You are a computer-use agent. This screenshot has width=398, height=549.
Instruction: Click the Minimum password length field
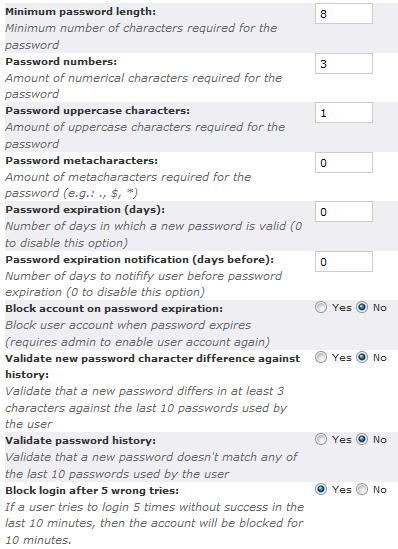point(344,14)
